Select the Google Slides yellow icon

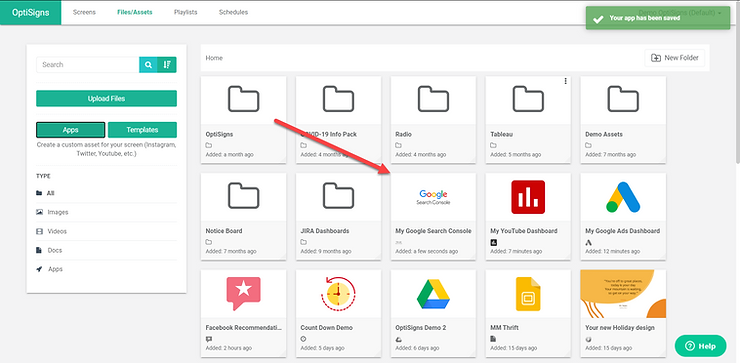click(528, 294)
